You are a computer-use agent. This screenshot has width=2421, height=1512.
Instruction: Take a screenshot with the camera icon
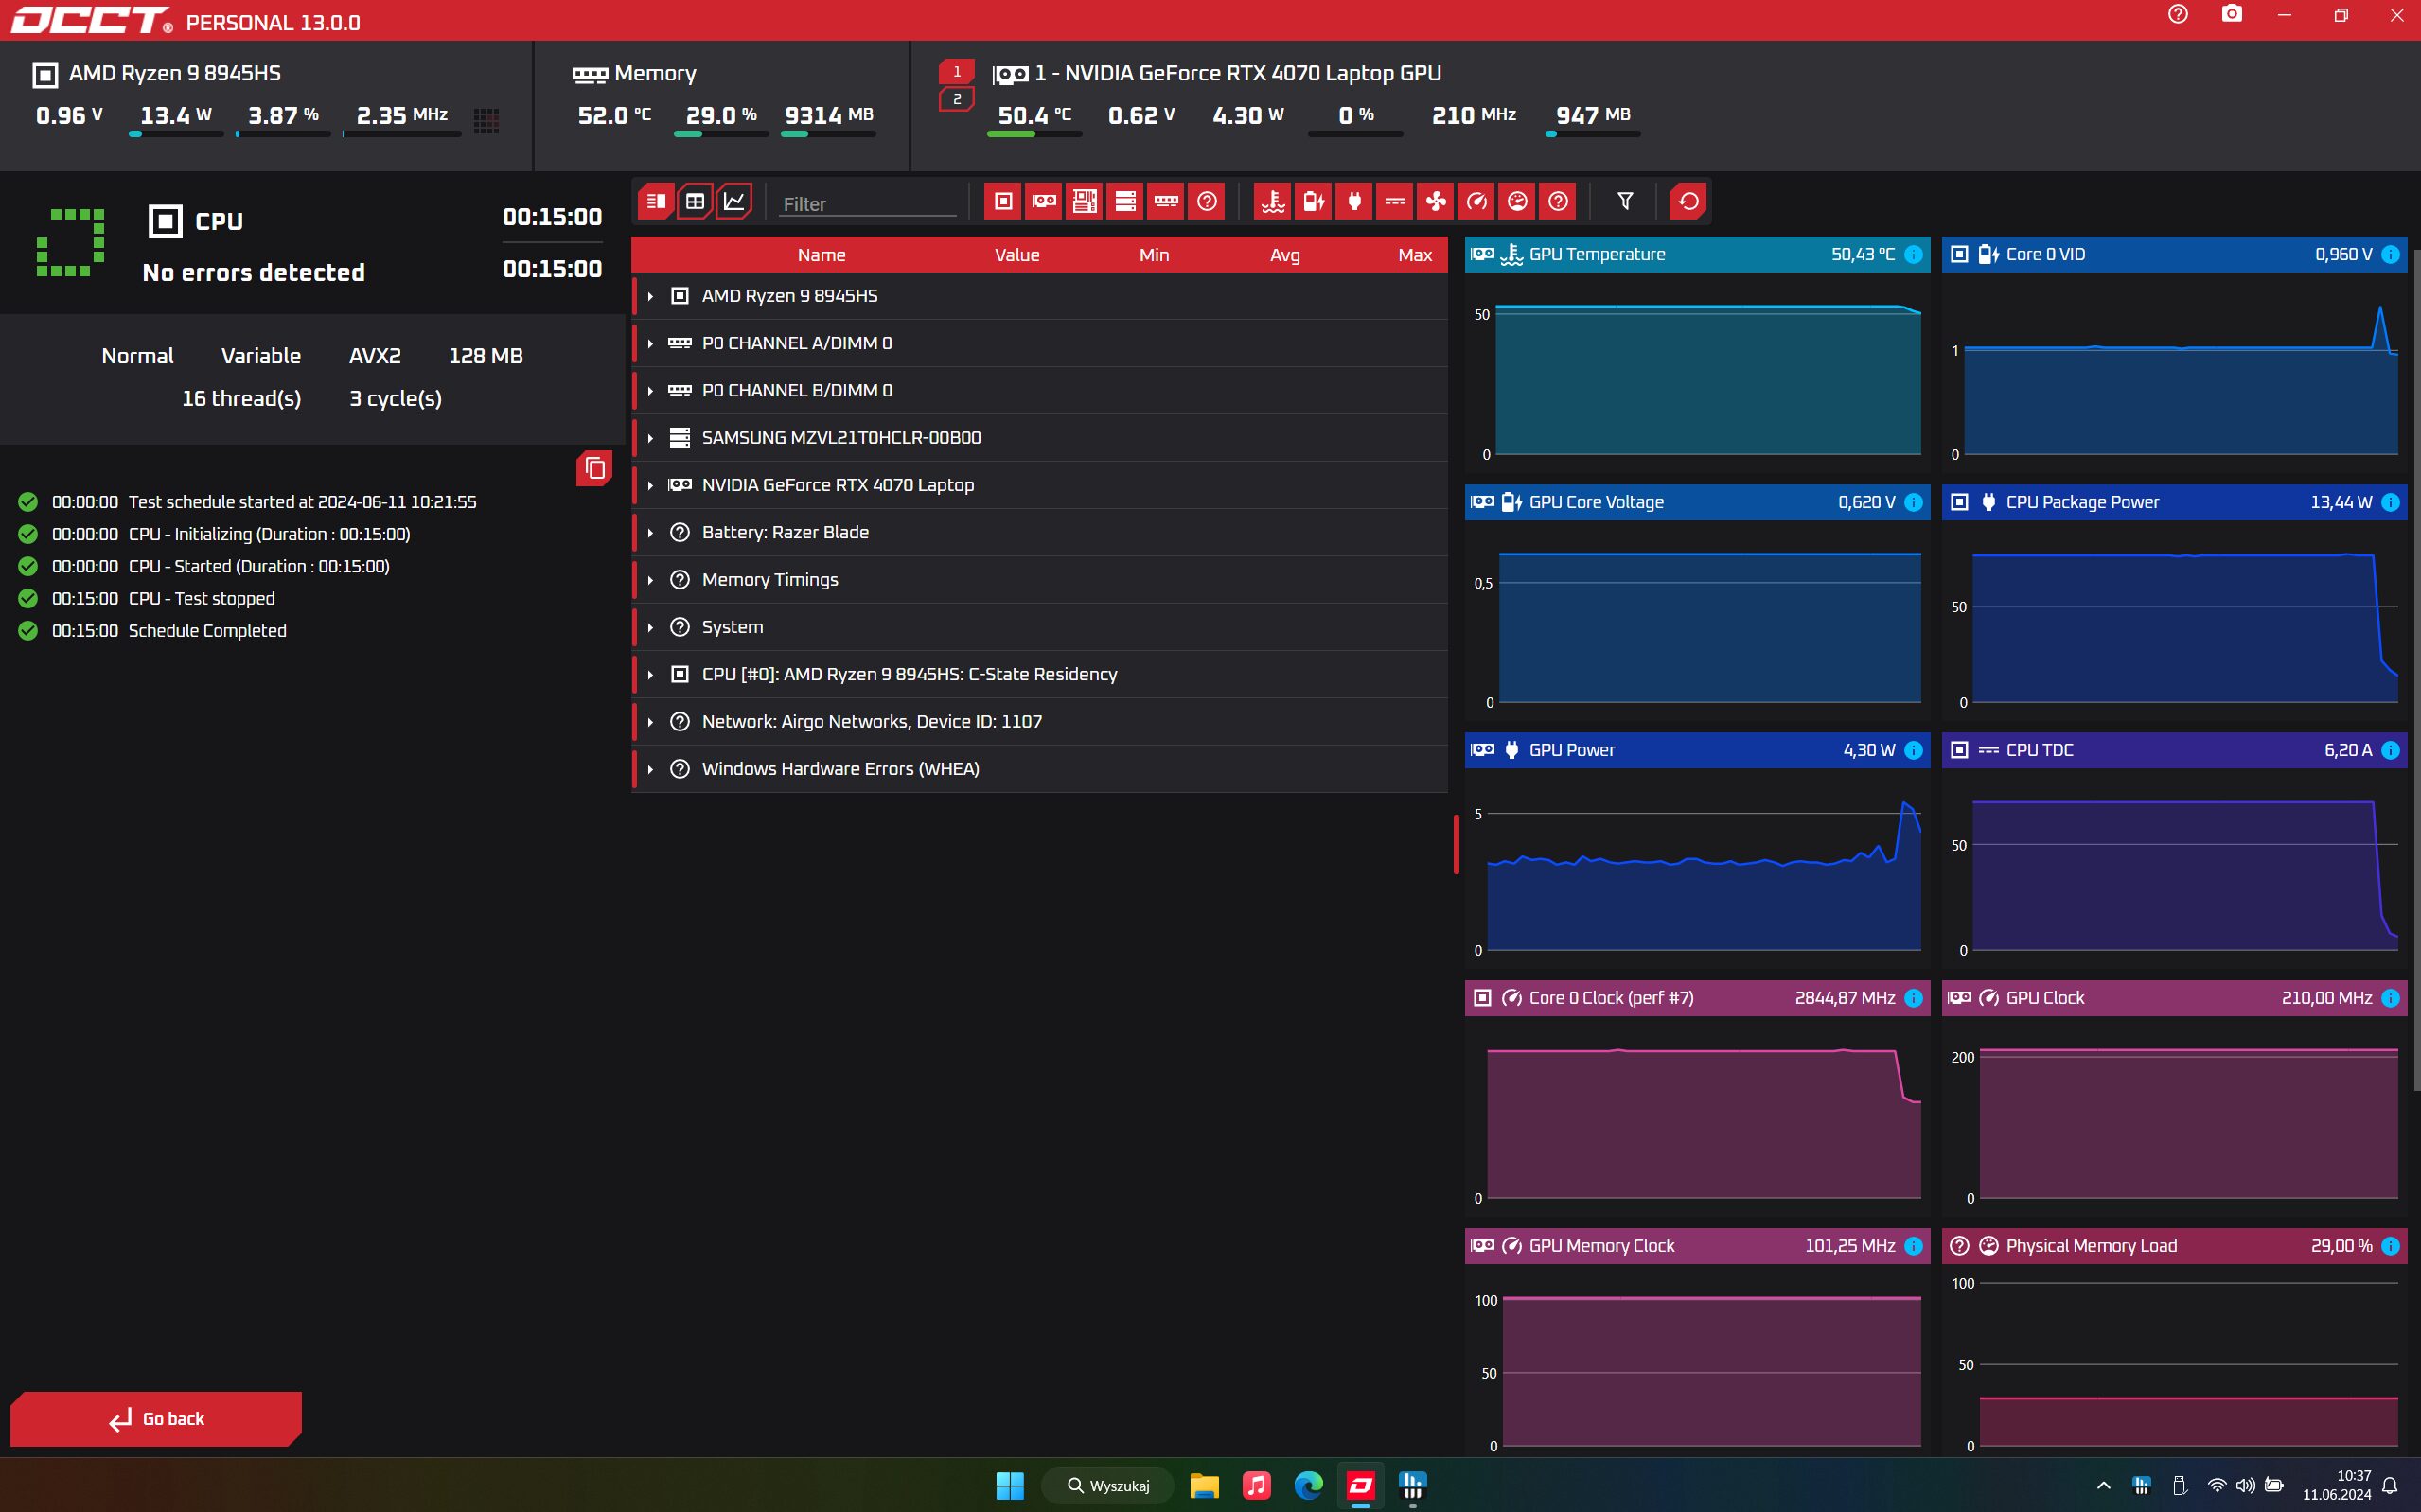2231,15
